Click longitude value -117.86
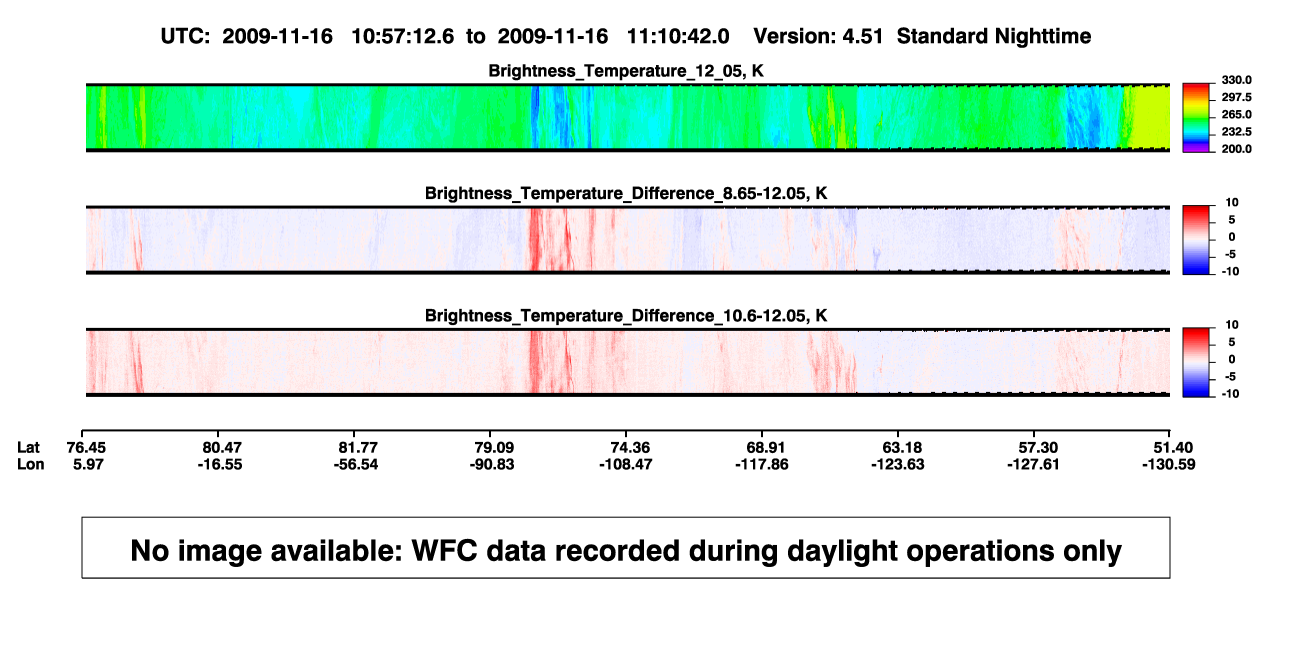The height and width of the screenshot is (667, 1300). (x=764, y=464)
